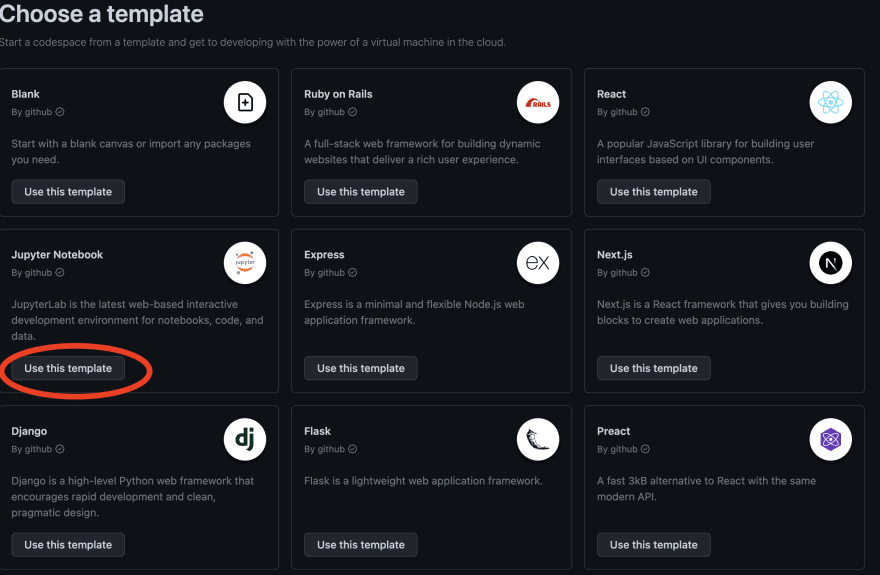Use the Next.js template

(x=654, y=368)
